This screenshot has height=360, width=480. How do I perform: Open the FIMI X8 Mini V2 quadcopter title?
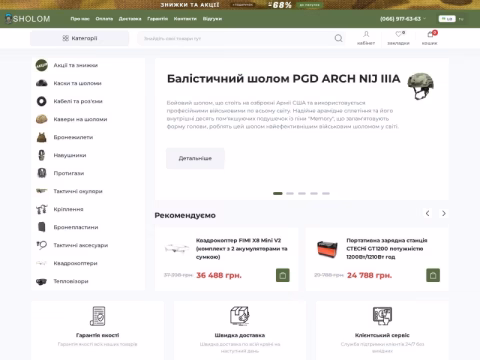[241, 249]
